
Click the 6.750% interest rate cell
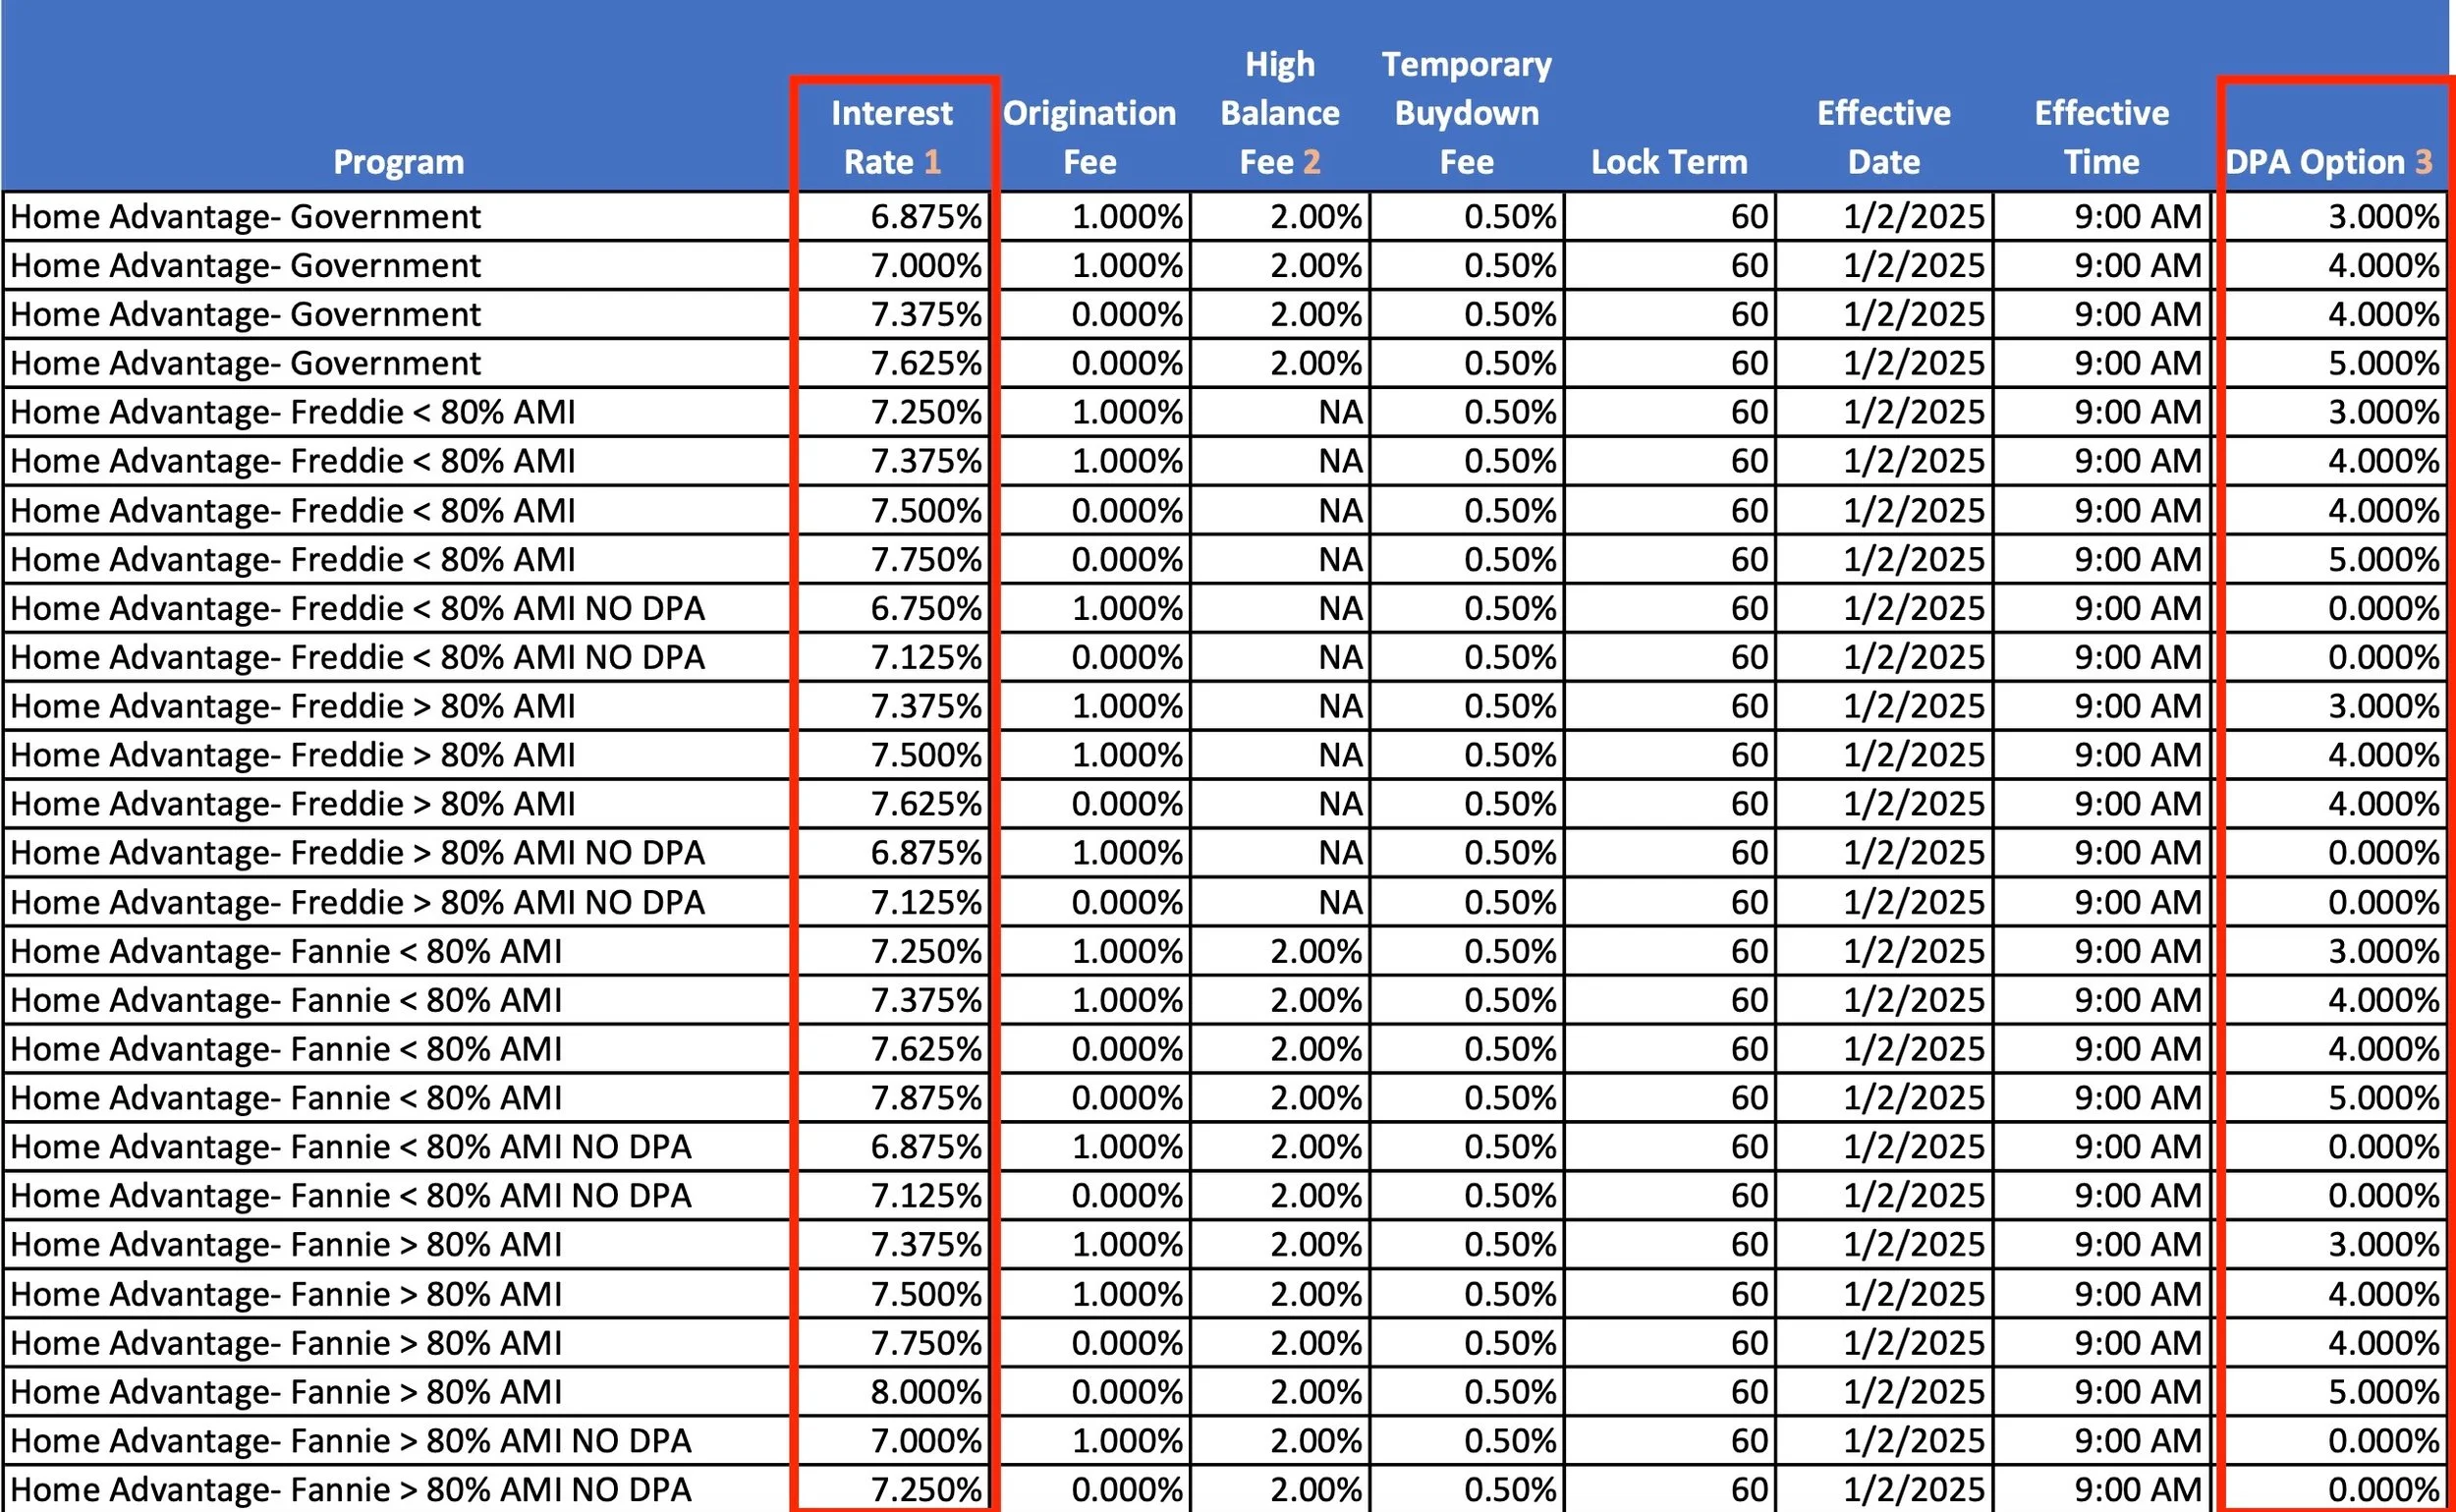pyautogui.click(x=925, y=608)
